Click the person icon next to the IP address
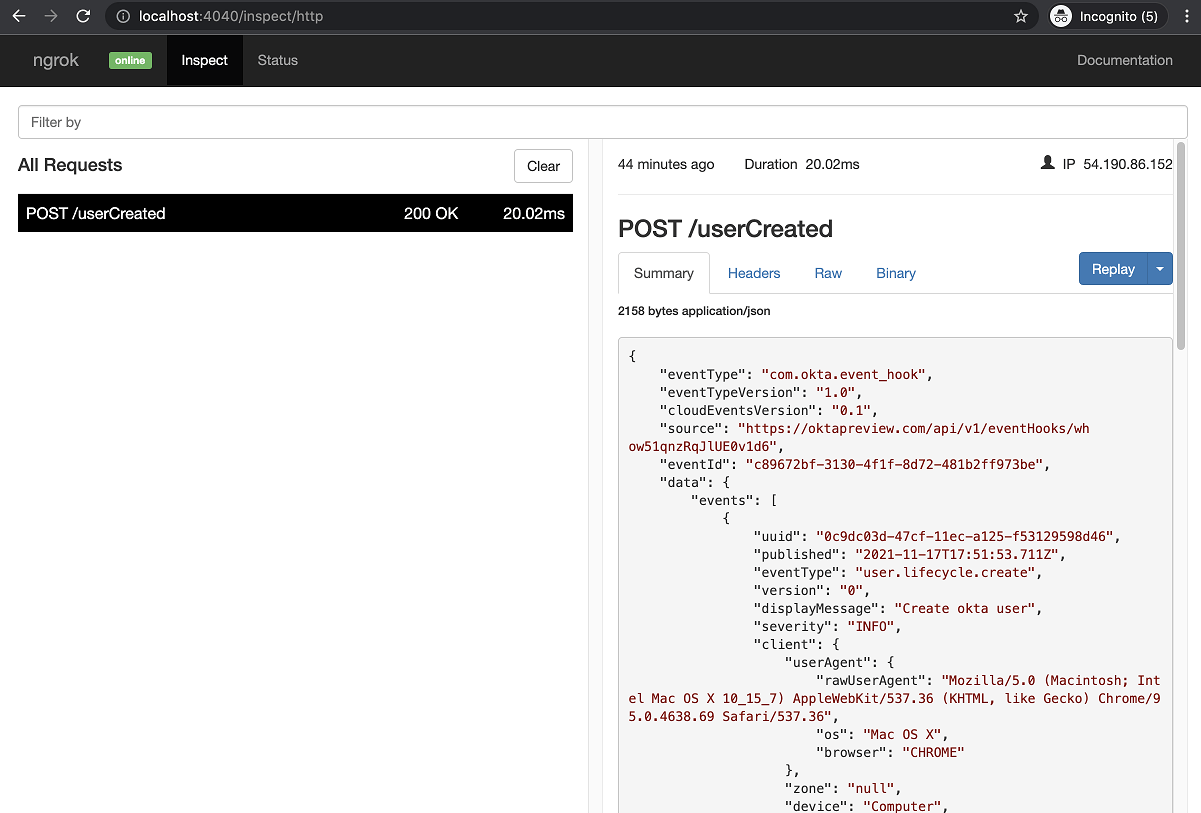This screenshot has width=1201, height=813. click(x=1047, y=162)
